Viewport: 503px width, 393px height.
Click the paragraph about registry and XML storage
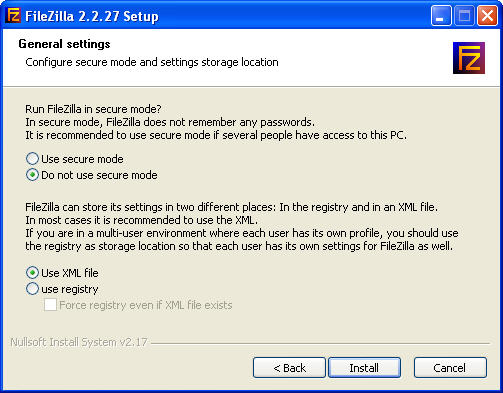pyautogui.click(x=242, y=227)
